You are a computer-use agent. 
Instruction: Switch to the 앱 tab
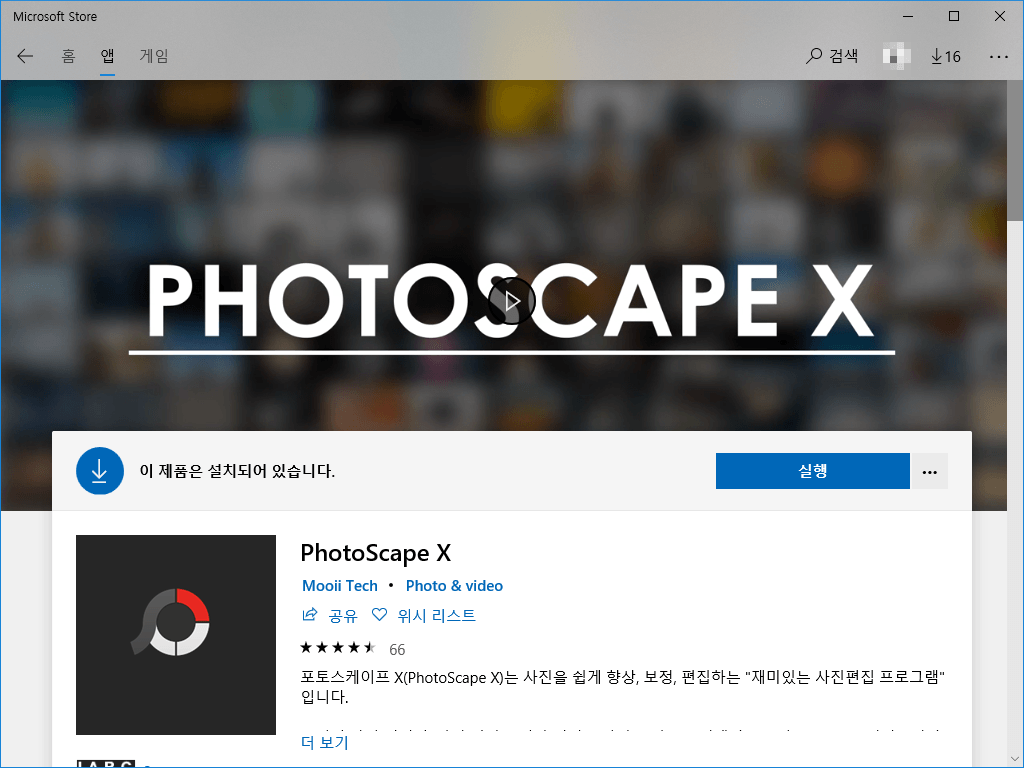click(108, 56)
